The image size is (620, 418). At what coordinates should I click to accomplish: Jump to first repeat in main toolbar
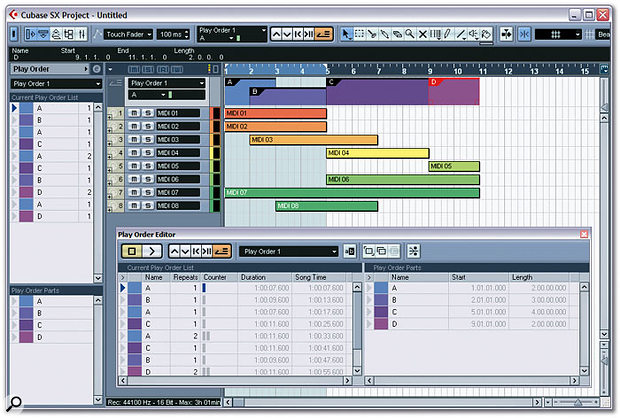298,34
